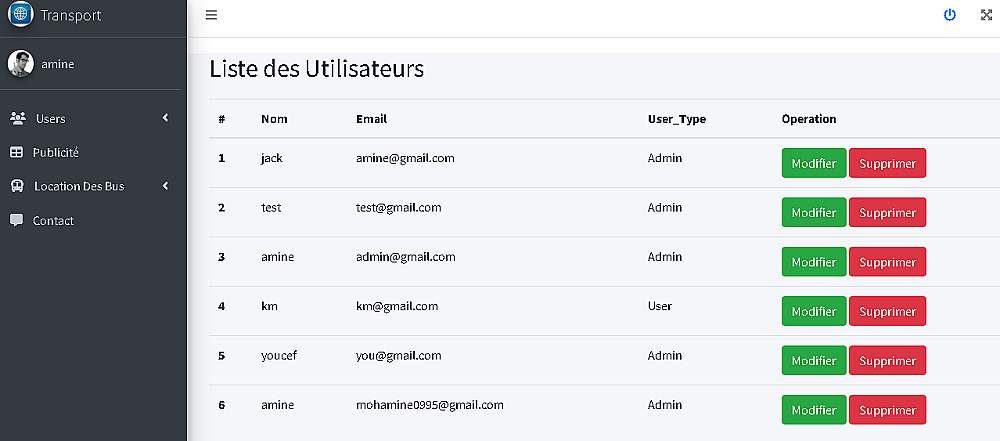Click the Users group icon in sidebar
This screenshot has width=1000, height=441.
pos(18,118)
